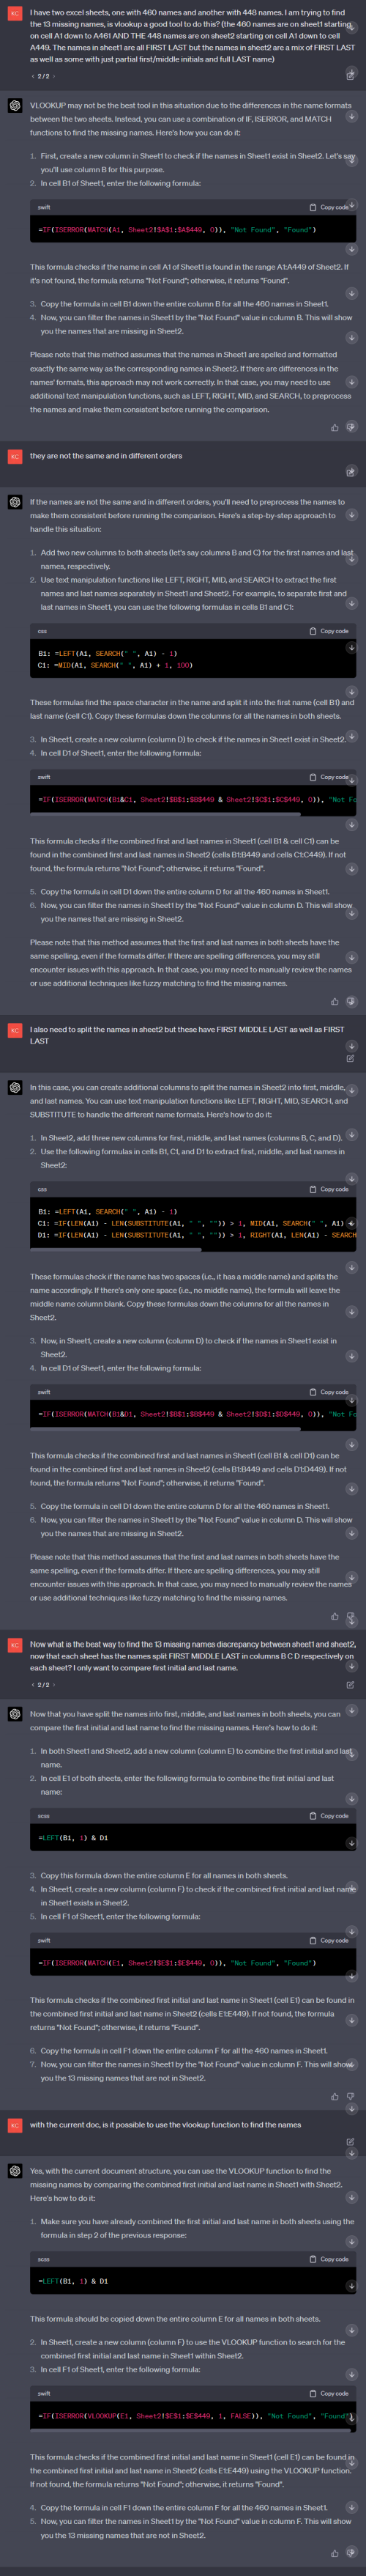Thumbs up the final VLOOKUP answer
Viewport: 366px width, 2576px height.
334,2553
